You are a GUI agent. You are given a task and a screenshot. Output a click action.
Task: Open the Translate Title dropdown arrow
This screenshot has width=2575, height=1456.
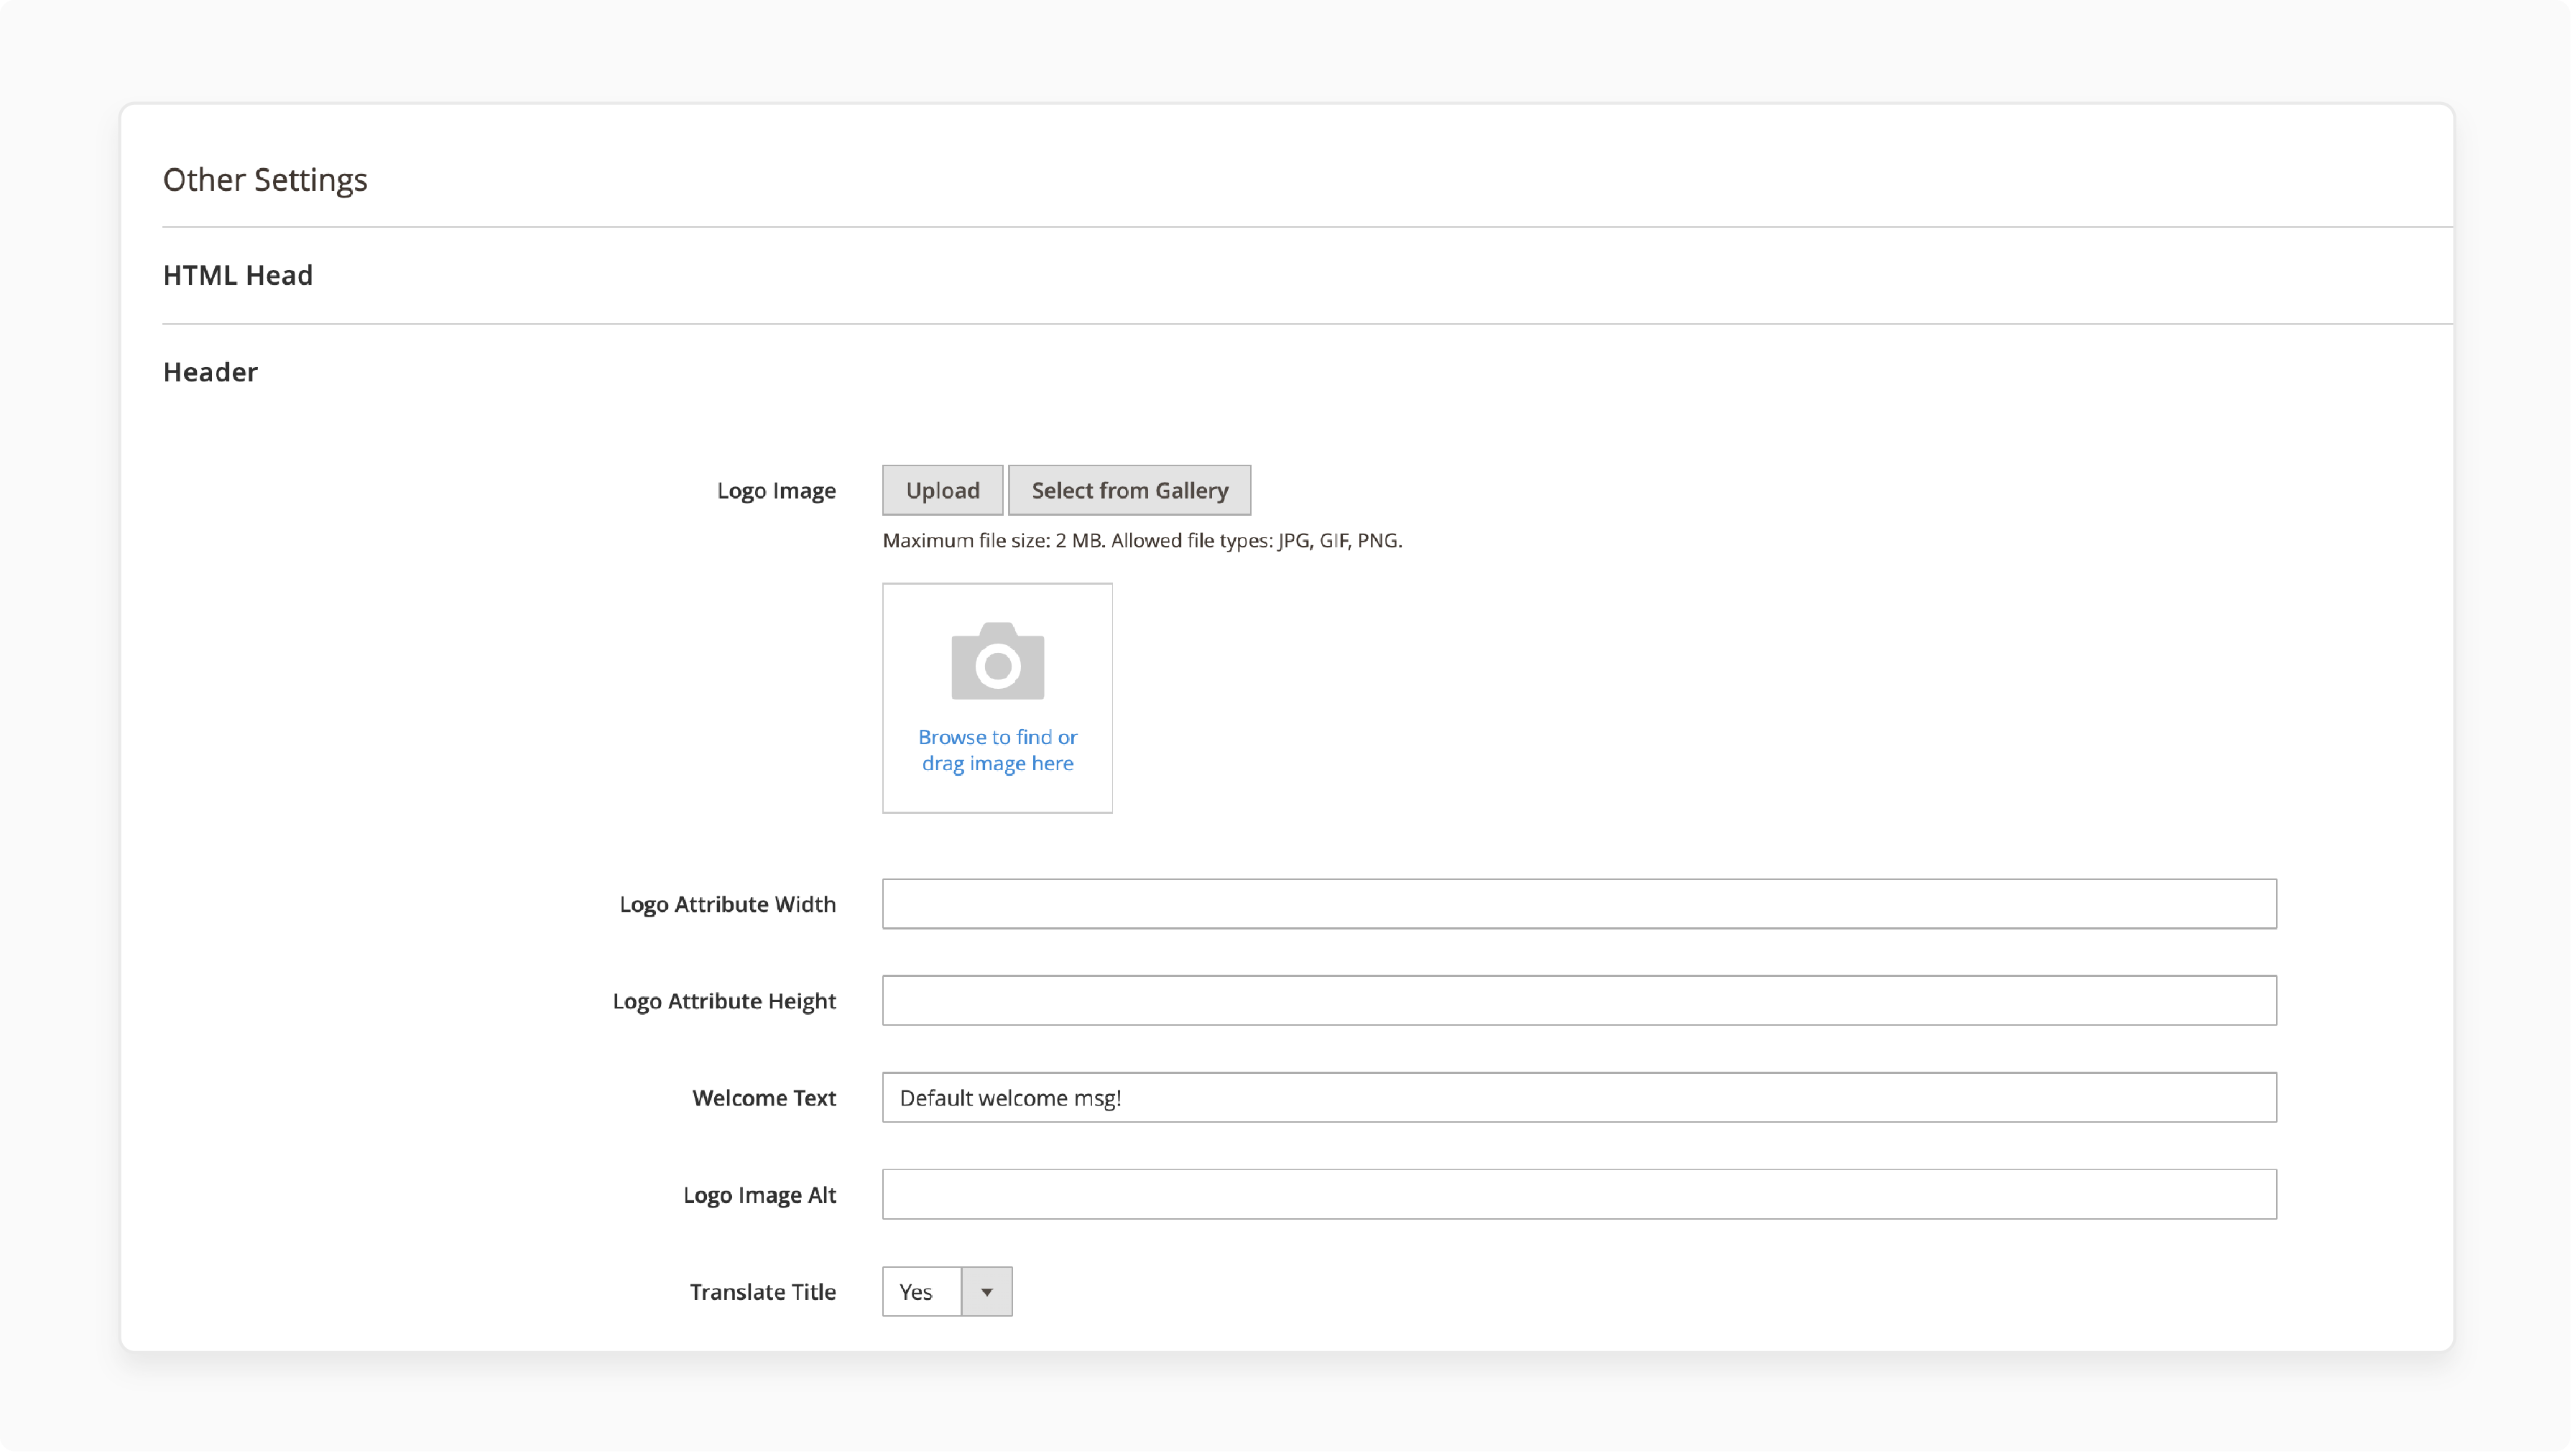click(987, 1292)
